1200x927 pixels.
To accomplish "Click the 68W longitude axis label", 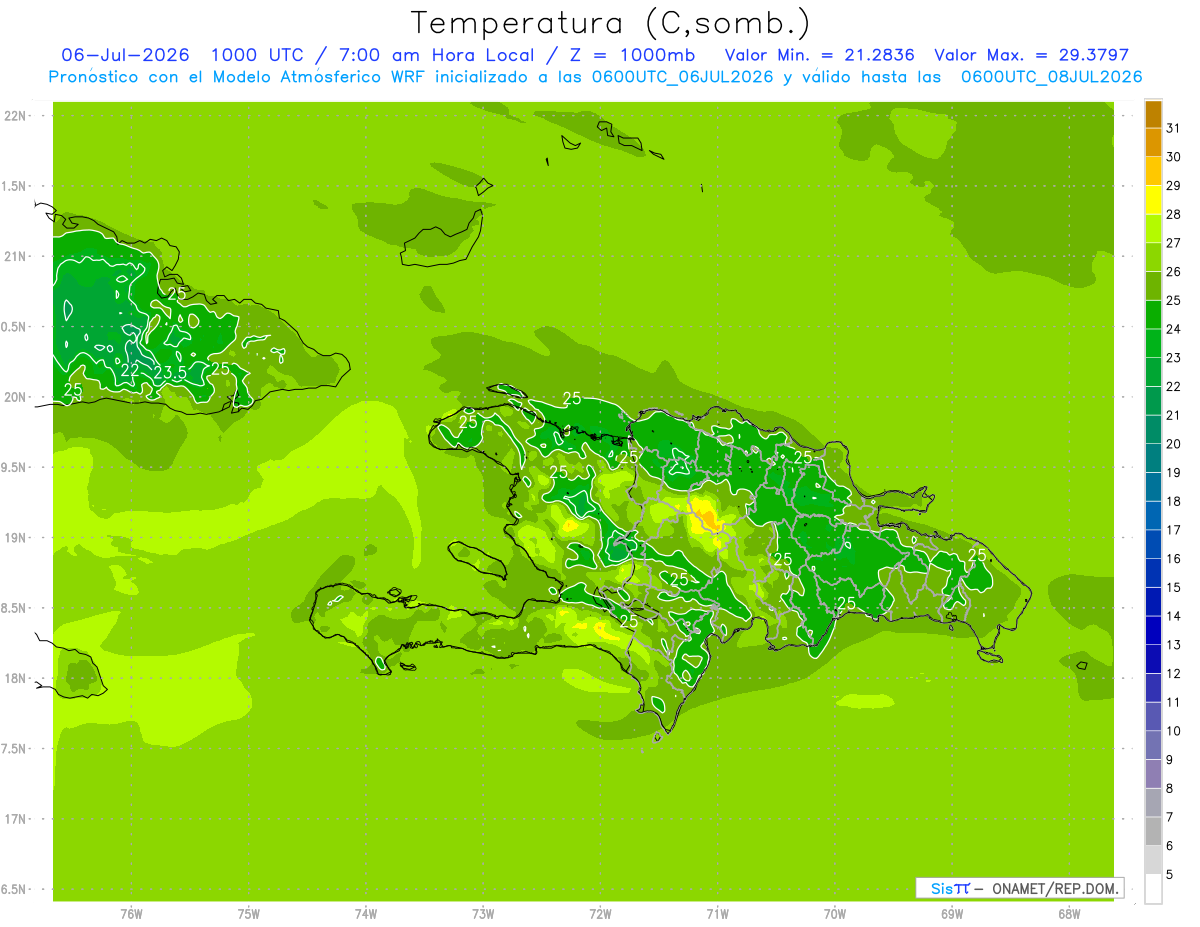I will pyautogui.click(x=1069, y=913).
